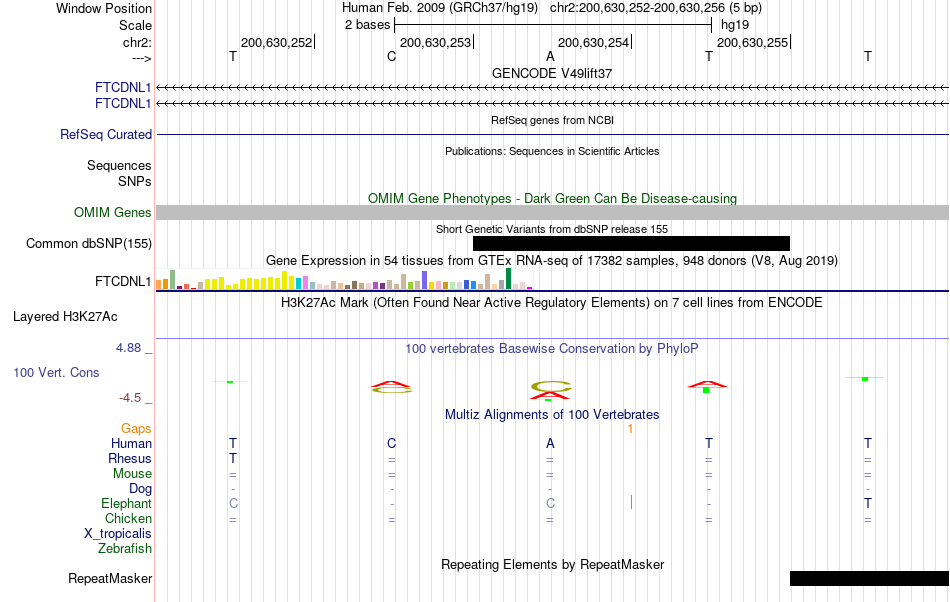Click the Common dbSNP(155) label
This screenshot has height=602, width=950.
(x=89, y=243)
